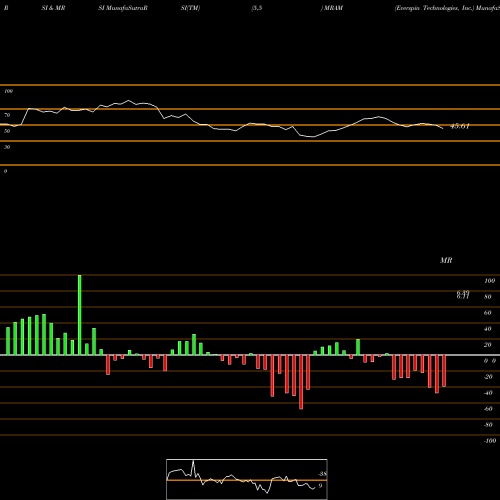Click the ') MRAM' ticker text
This screenshot has height=500, width=500.
pos(332,8)
